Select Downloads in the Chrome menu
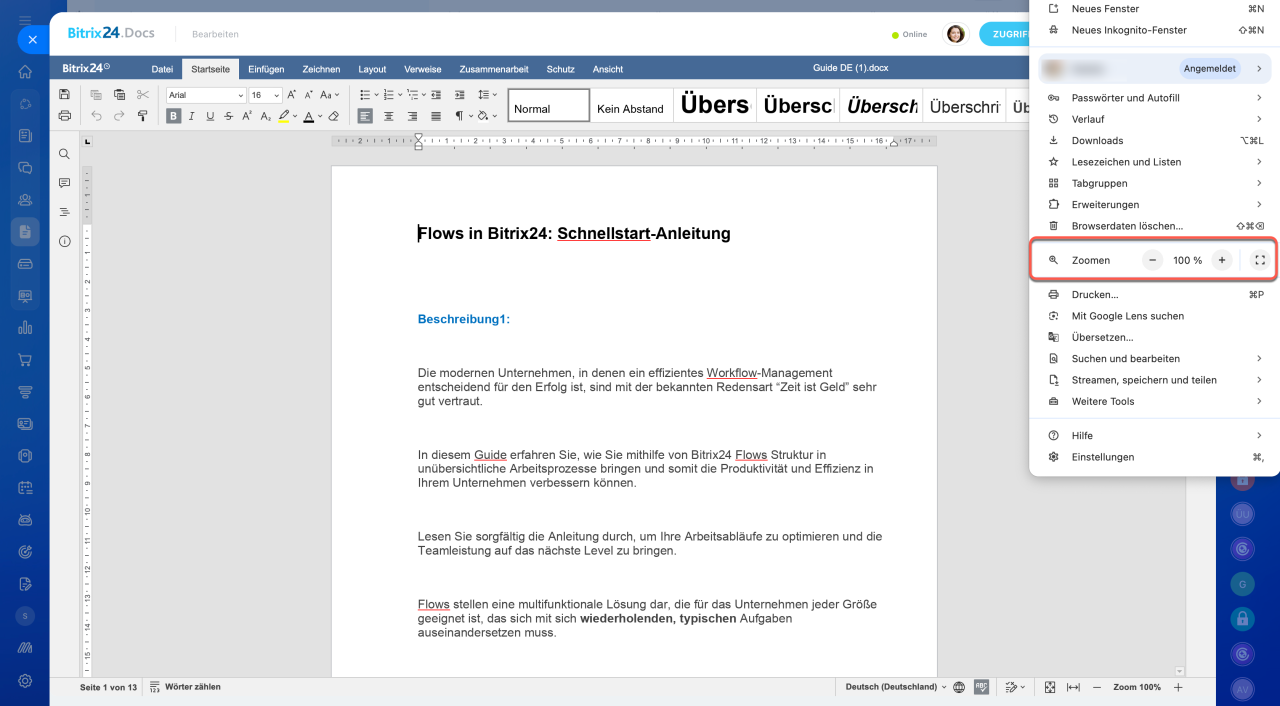 1154,141
